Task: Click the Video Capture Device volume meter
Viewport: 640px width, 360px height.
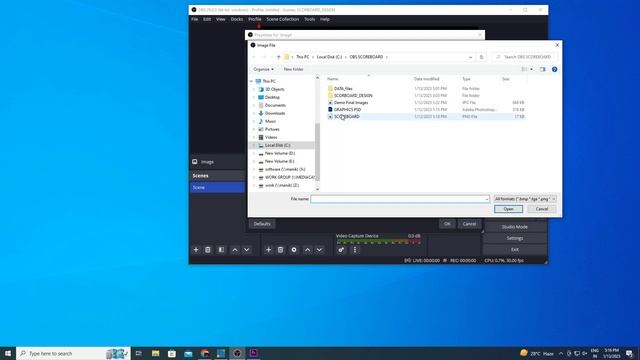Action: pyautogui.click(x=378, y=242)
